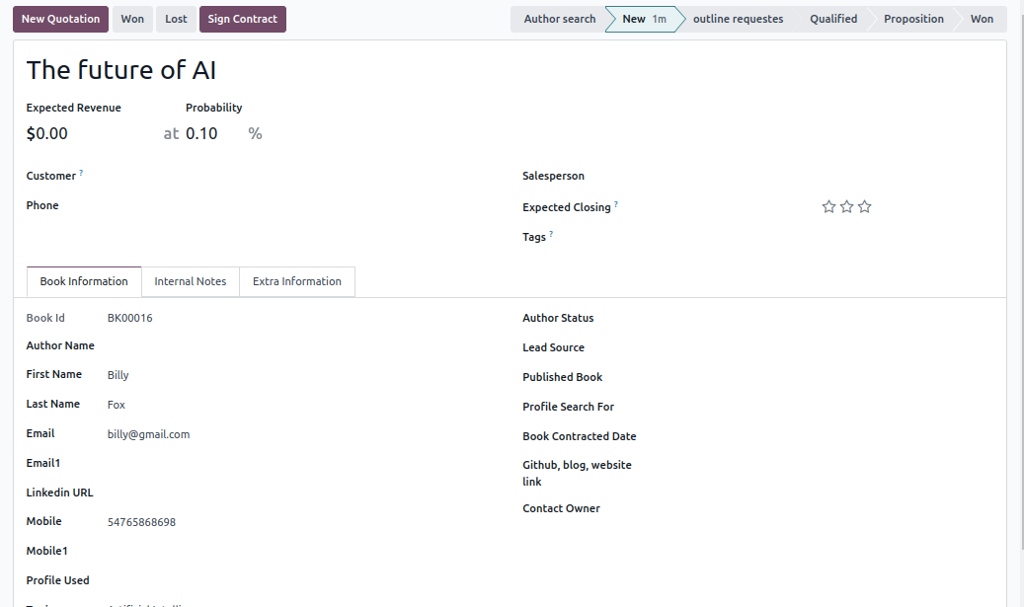Image resolution: width=1024 pixels, height=607 pixels.
Task: Click the second priority star
Action: pos(847,207)
